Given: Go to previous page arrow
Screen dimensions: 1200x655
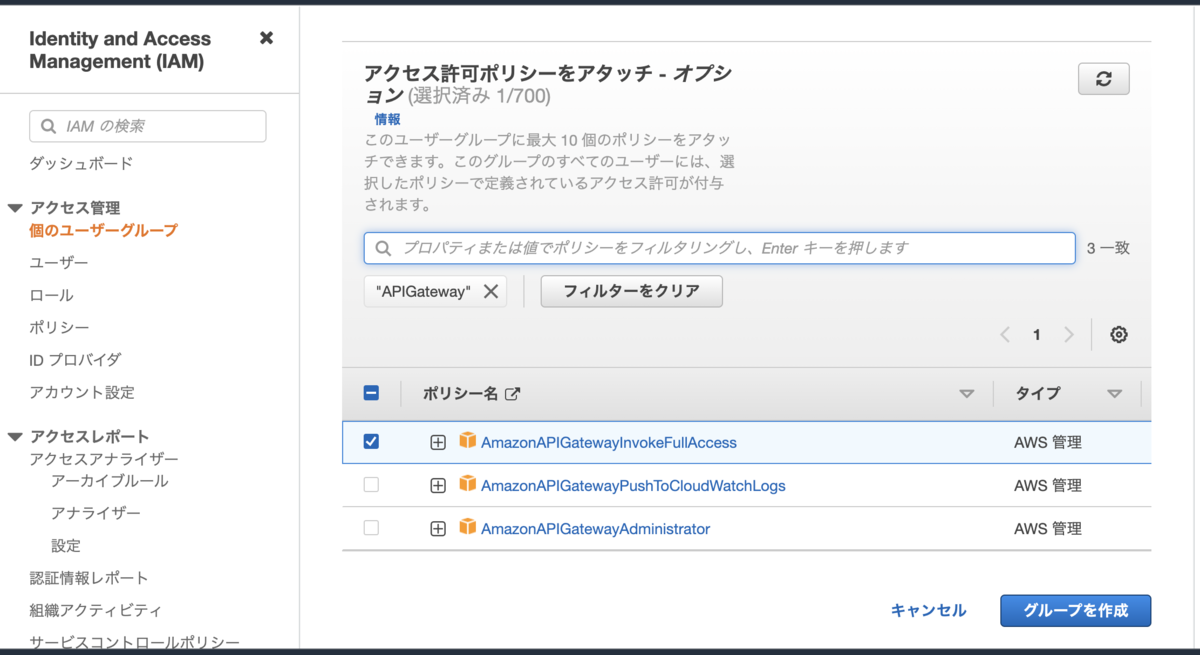Looking at the screenshot, I should 1005,335.
